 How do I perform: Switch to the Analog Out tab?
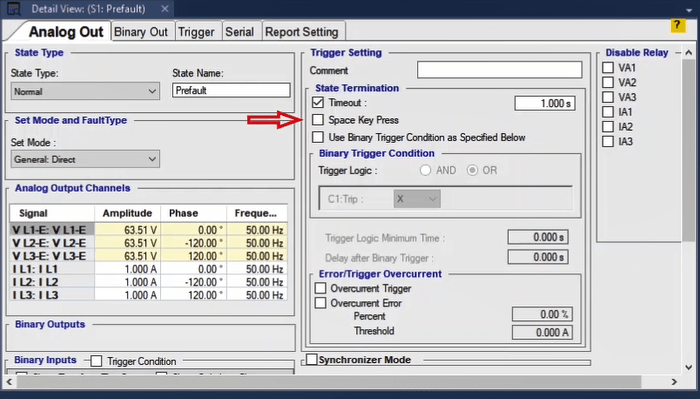tap(66, 32)
